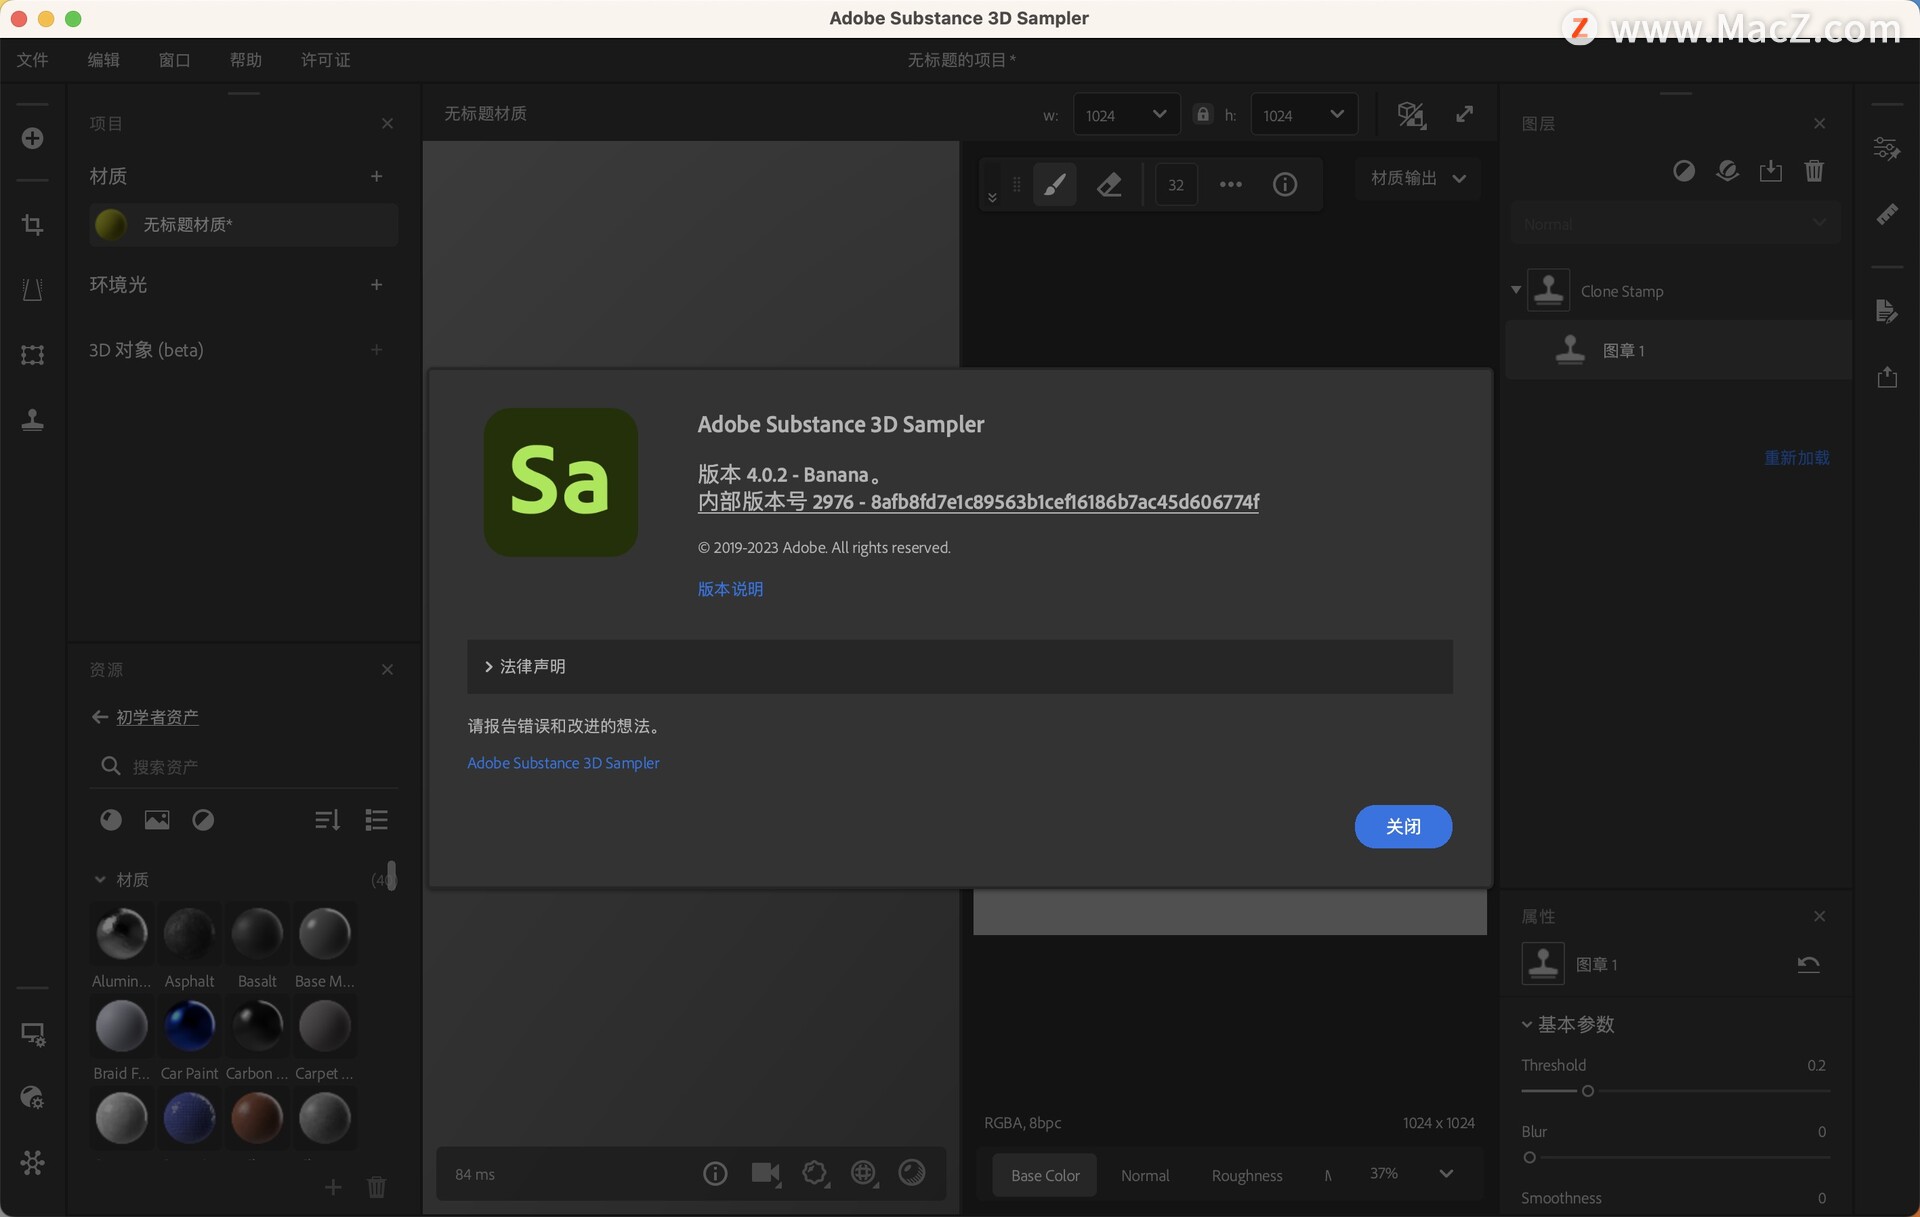Toggle the 3D view mode icon near the resolution fields
The width and height of the screenshot is (1920, 1217).
[1411, 114]
